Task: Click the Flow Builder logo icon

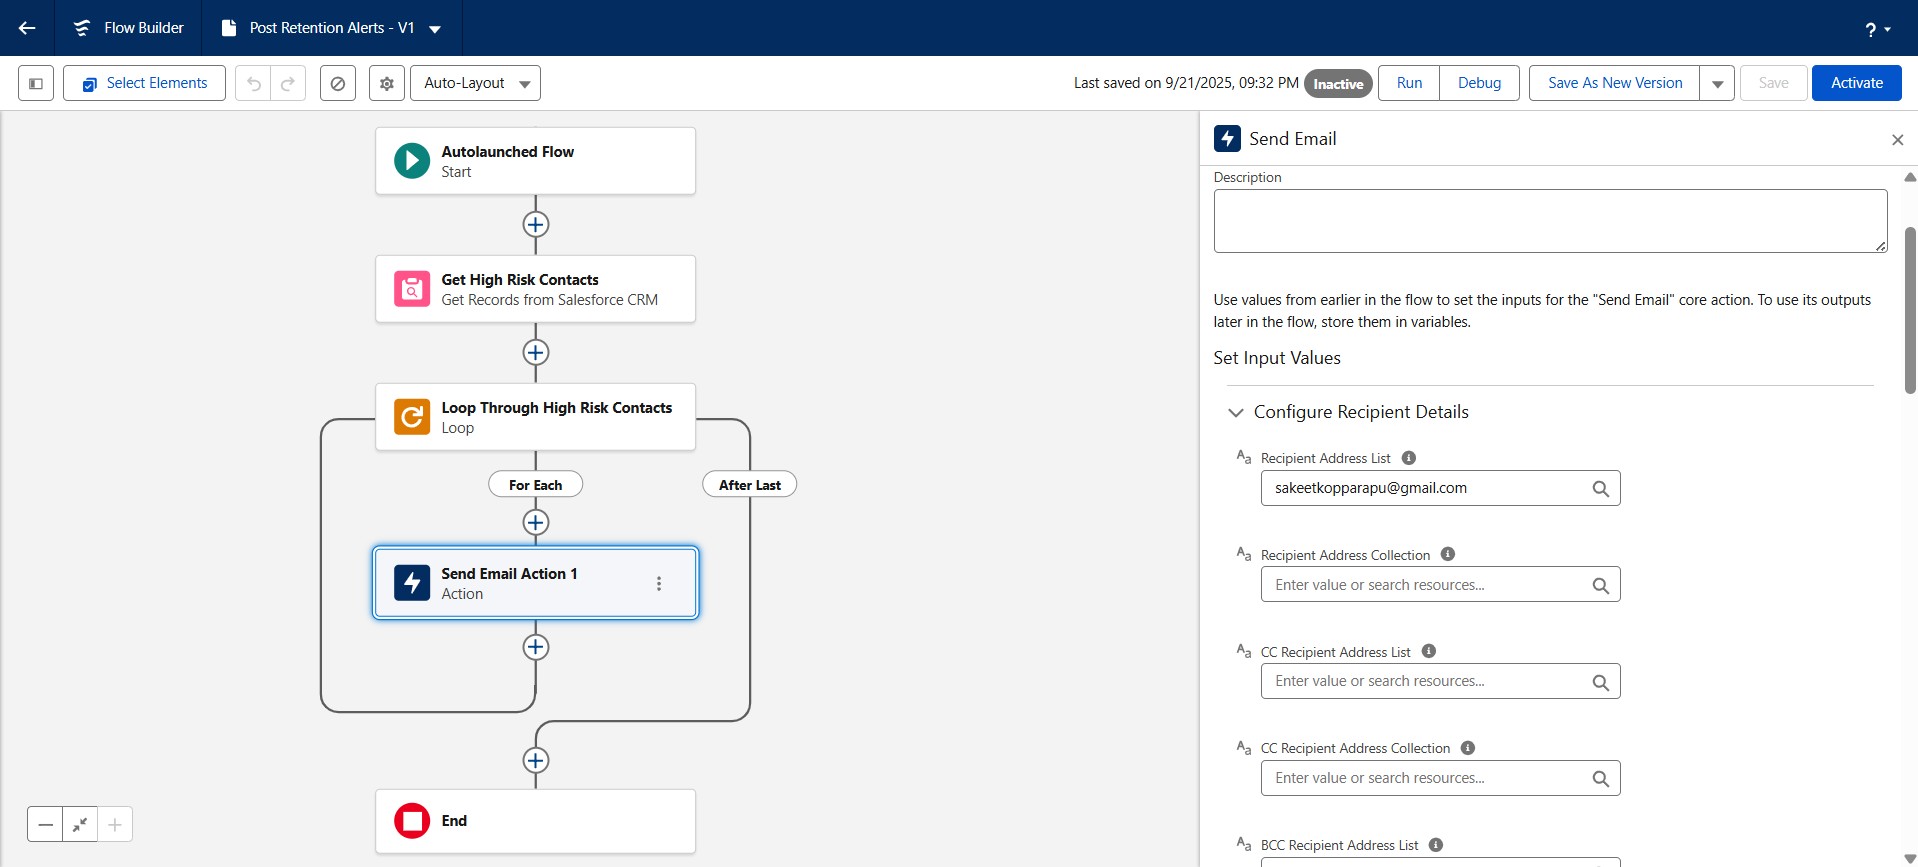Action: point(82,28)
